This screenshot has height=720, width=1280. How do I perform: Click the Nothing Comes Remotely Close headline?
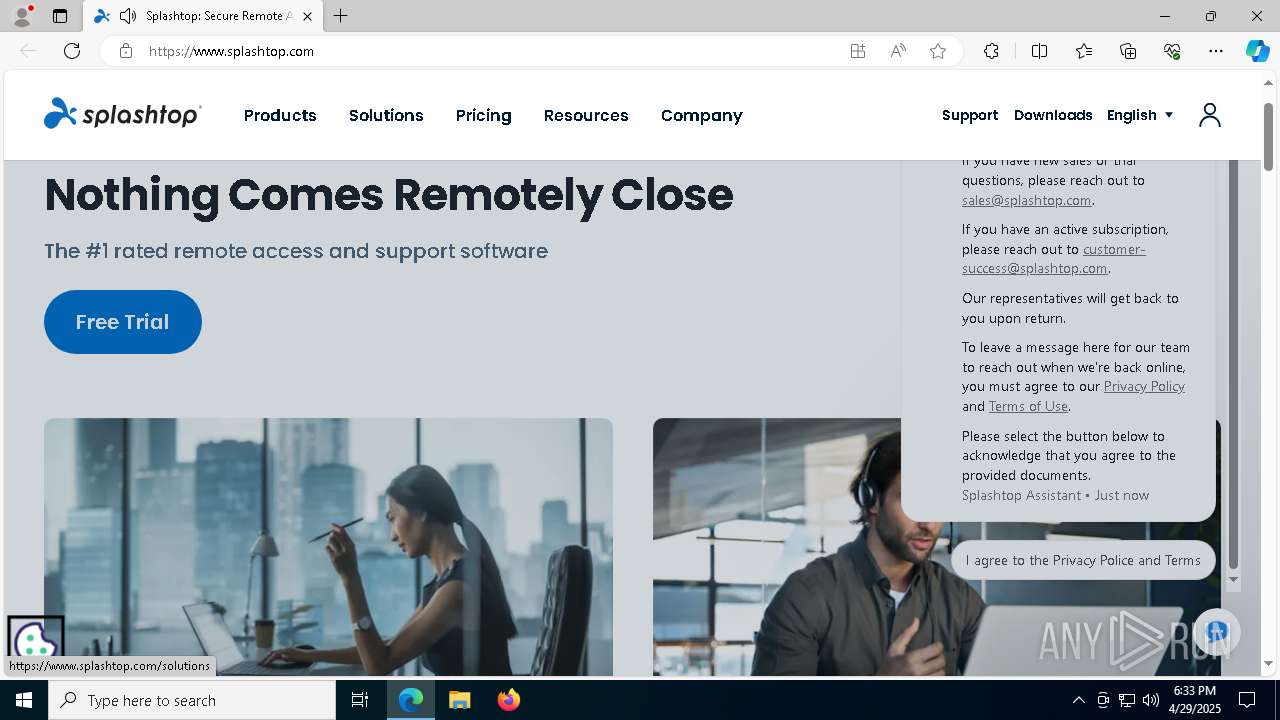coord(388,194)
